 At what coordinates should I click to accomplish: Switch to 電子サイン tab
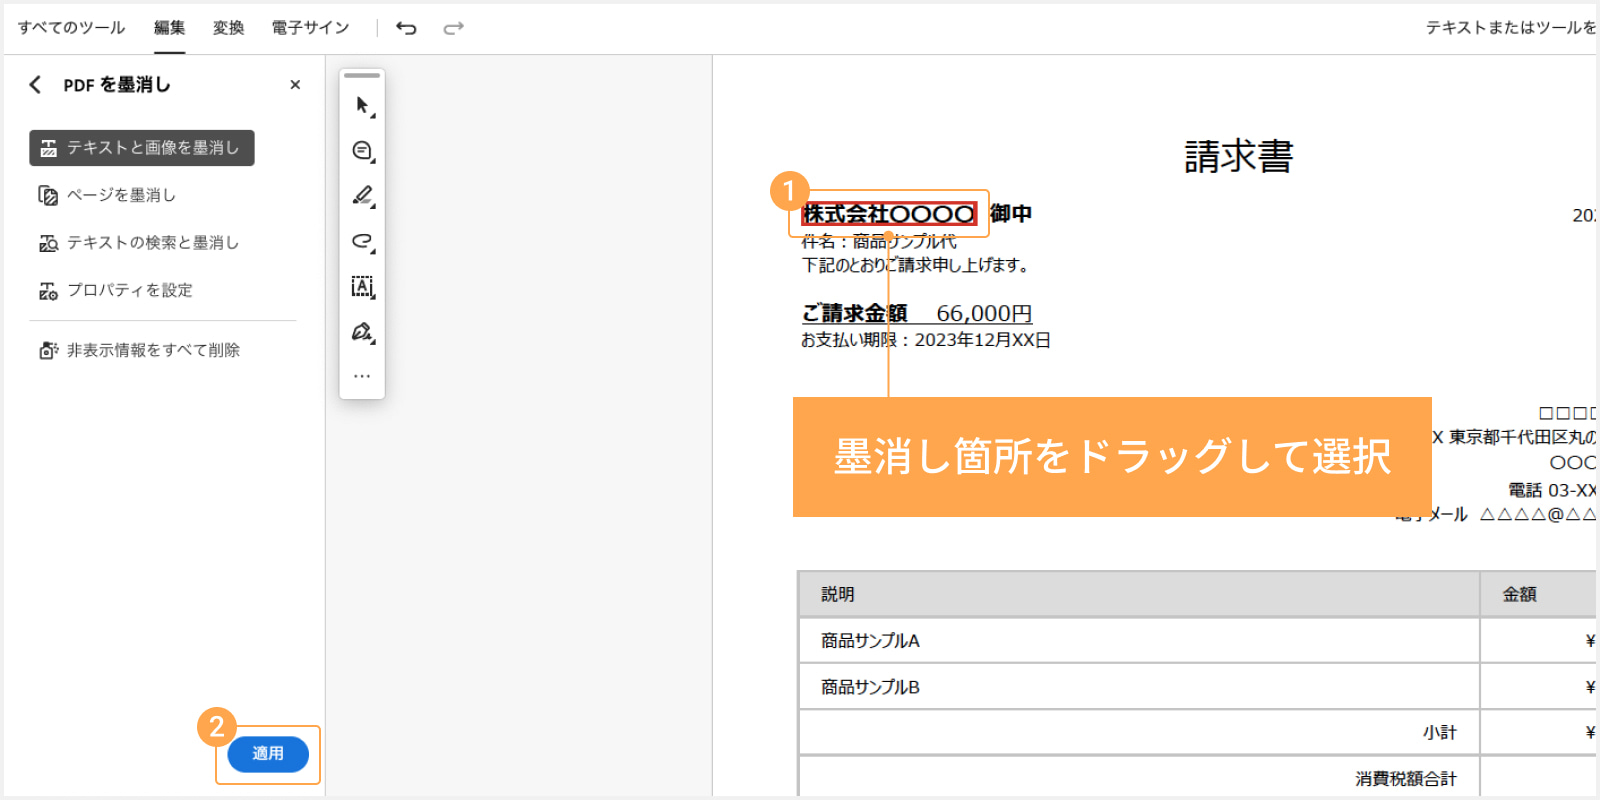(x=311, y=28)
